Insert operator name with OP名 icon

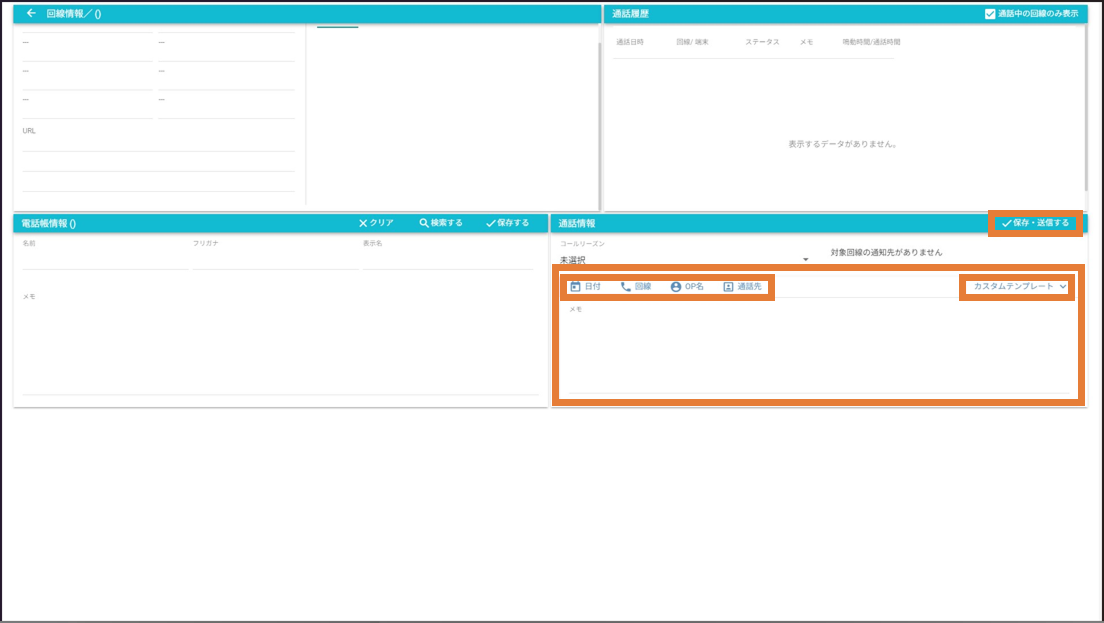point(676,287)
